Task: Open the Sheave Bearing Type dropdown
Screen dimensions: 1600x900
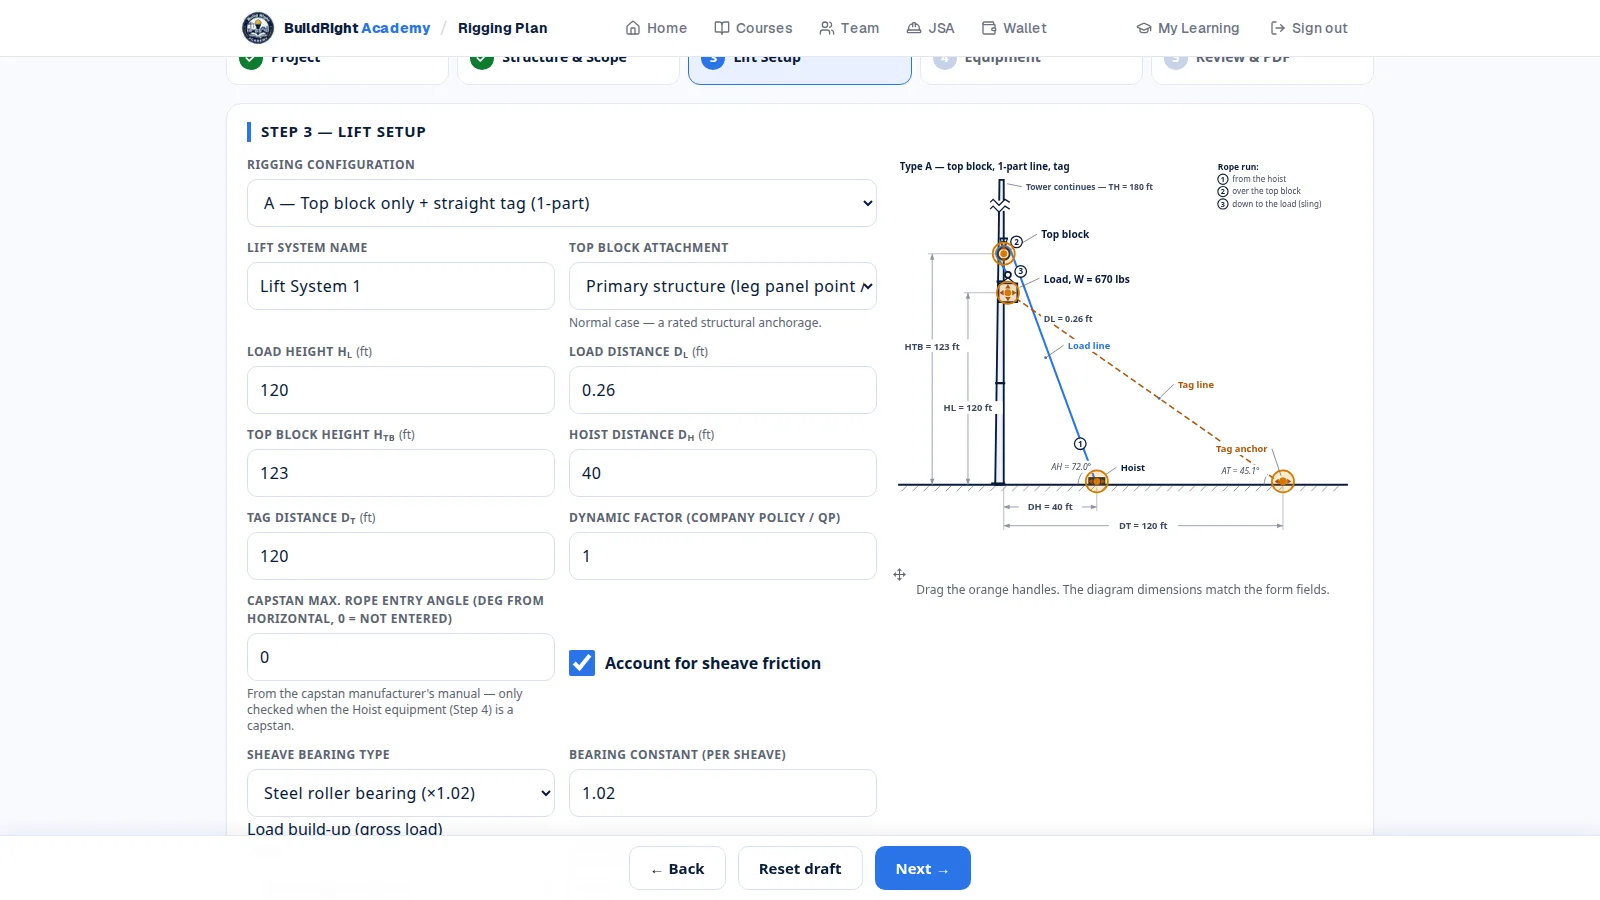Action: pyautogui.click(x=401, y=793)
